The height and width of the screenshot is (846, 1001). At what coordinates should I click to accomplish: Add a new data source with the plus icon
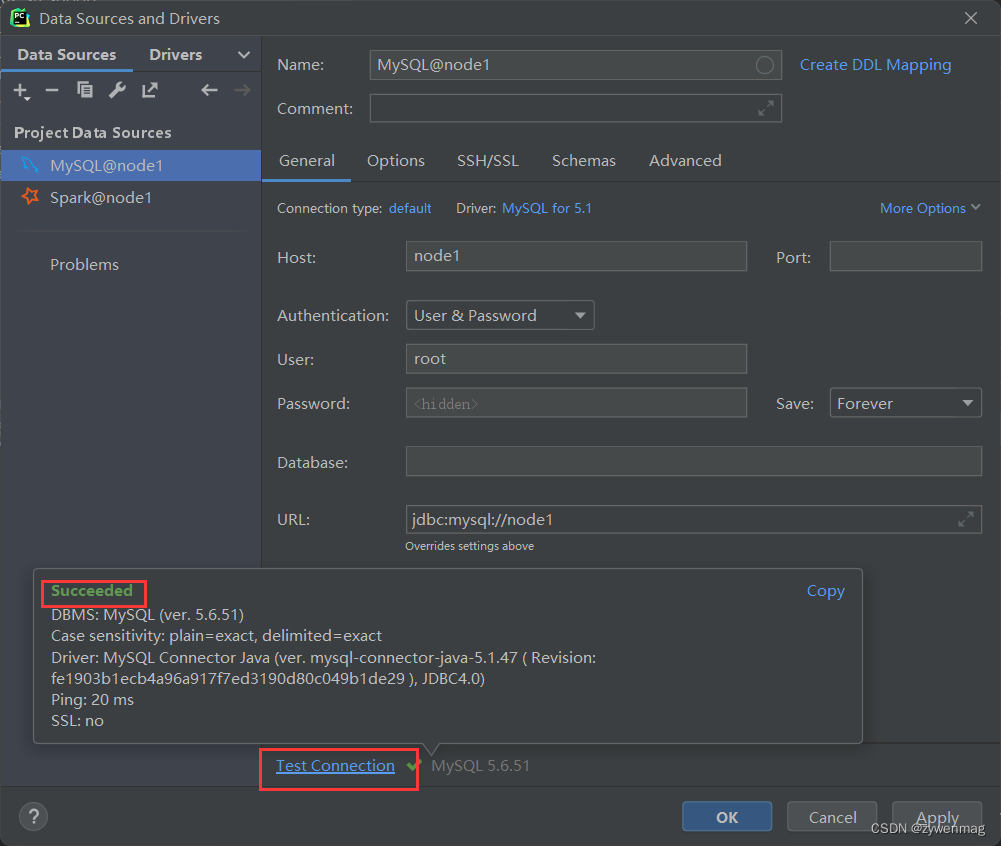click(x=21, y=91)
